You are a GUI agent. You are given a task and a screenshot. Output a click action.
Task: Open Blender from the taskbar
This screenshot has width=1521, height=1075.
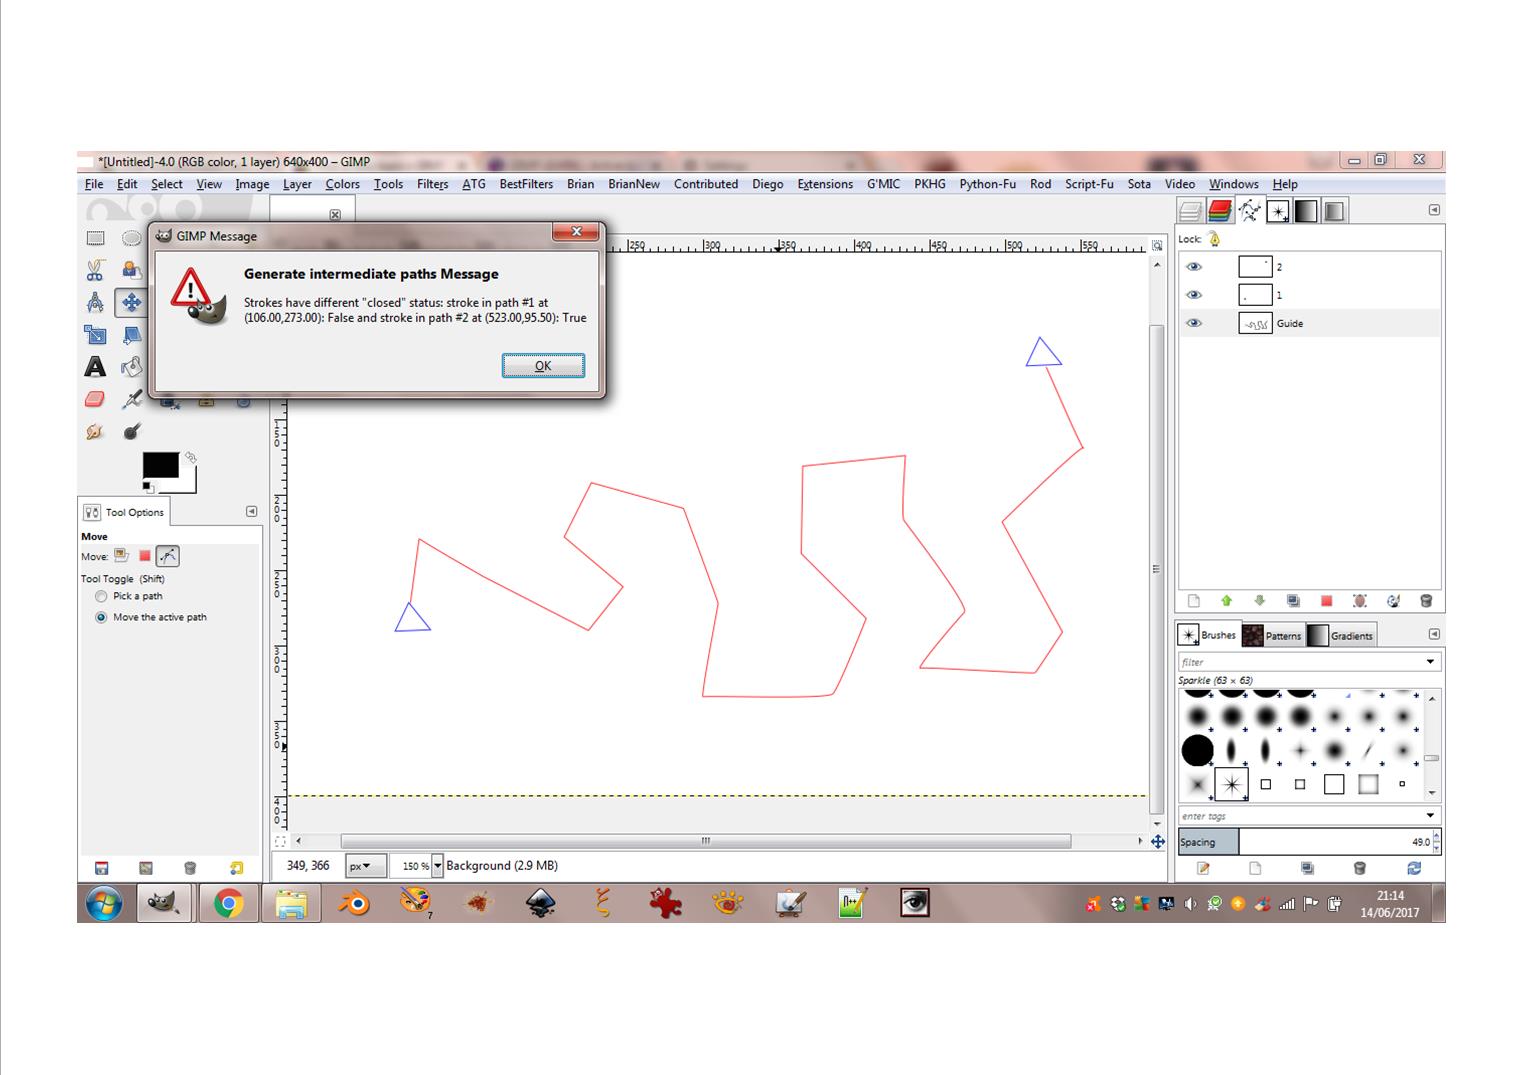(353, 904)
